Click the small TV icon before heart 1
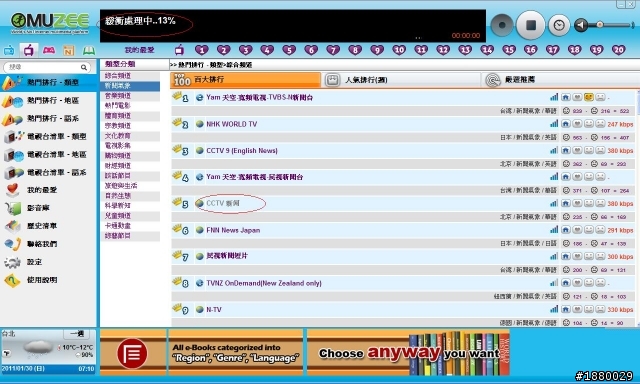Screen dimensions: 640x384 tap(179, 50)
